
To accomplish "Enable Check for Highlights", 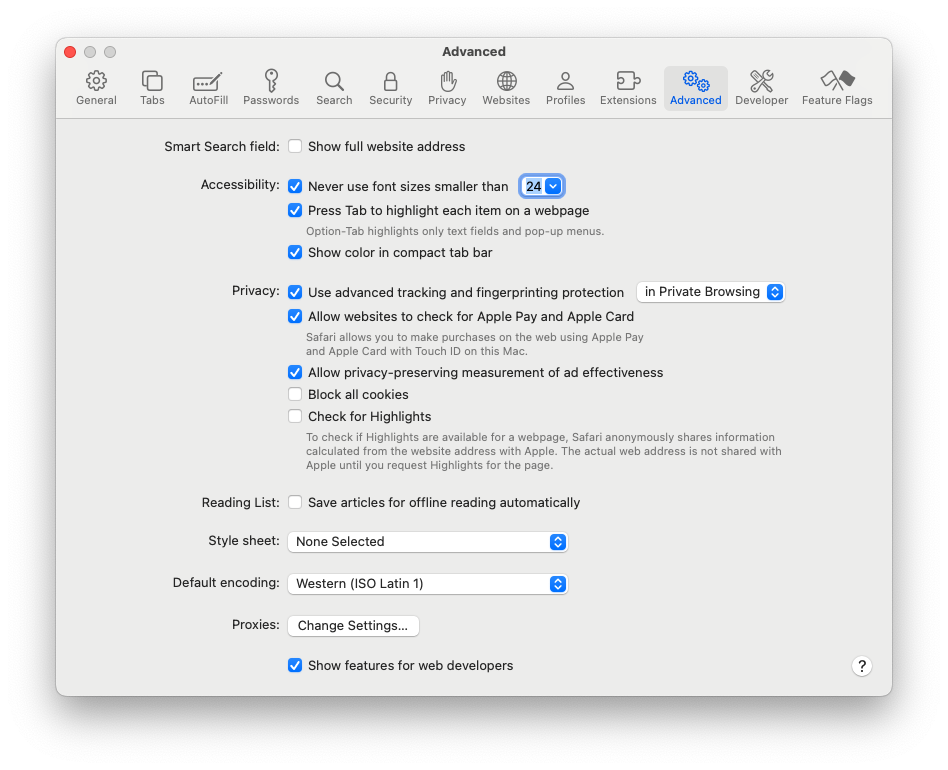I will [x=295, y=416].
